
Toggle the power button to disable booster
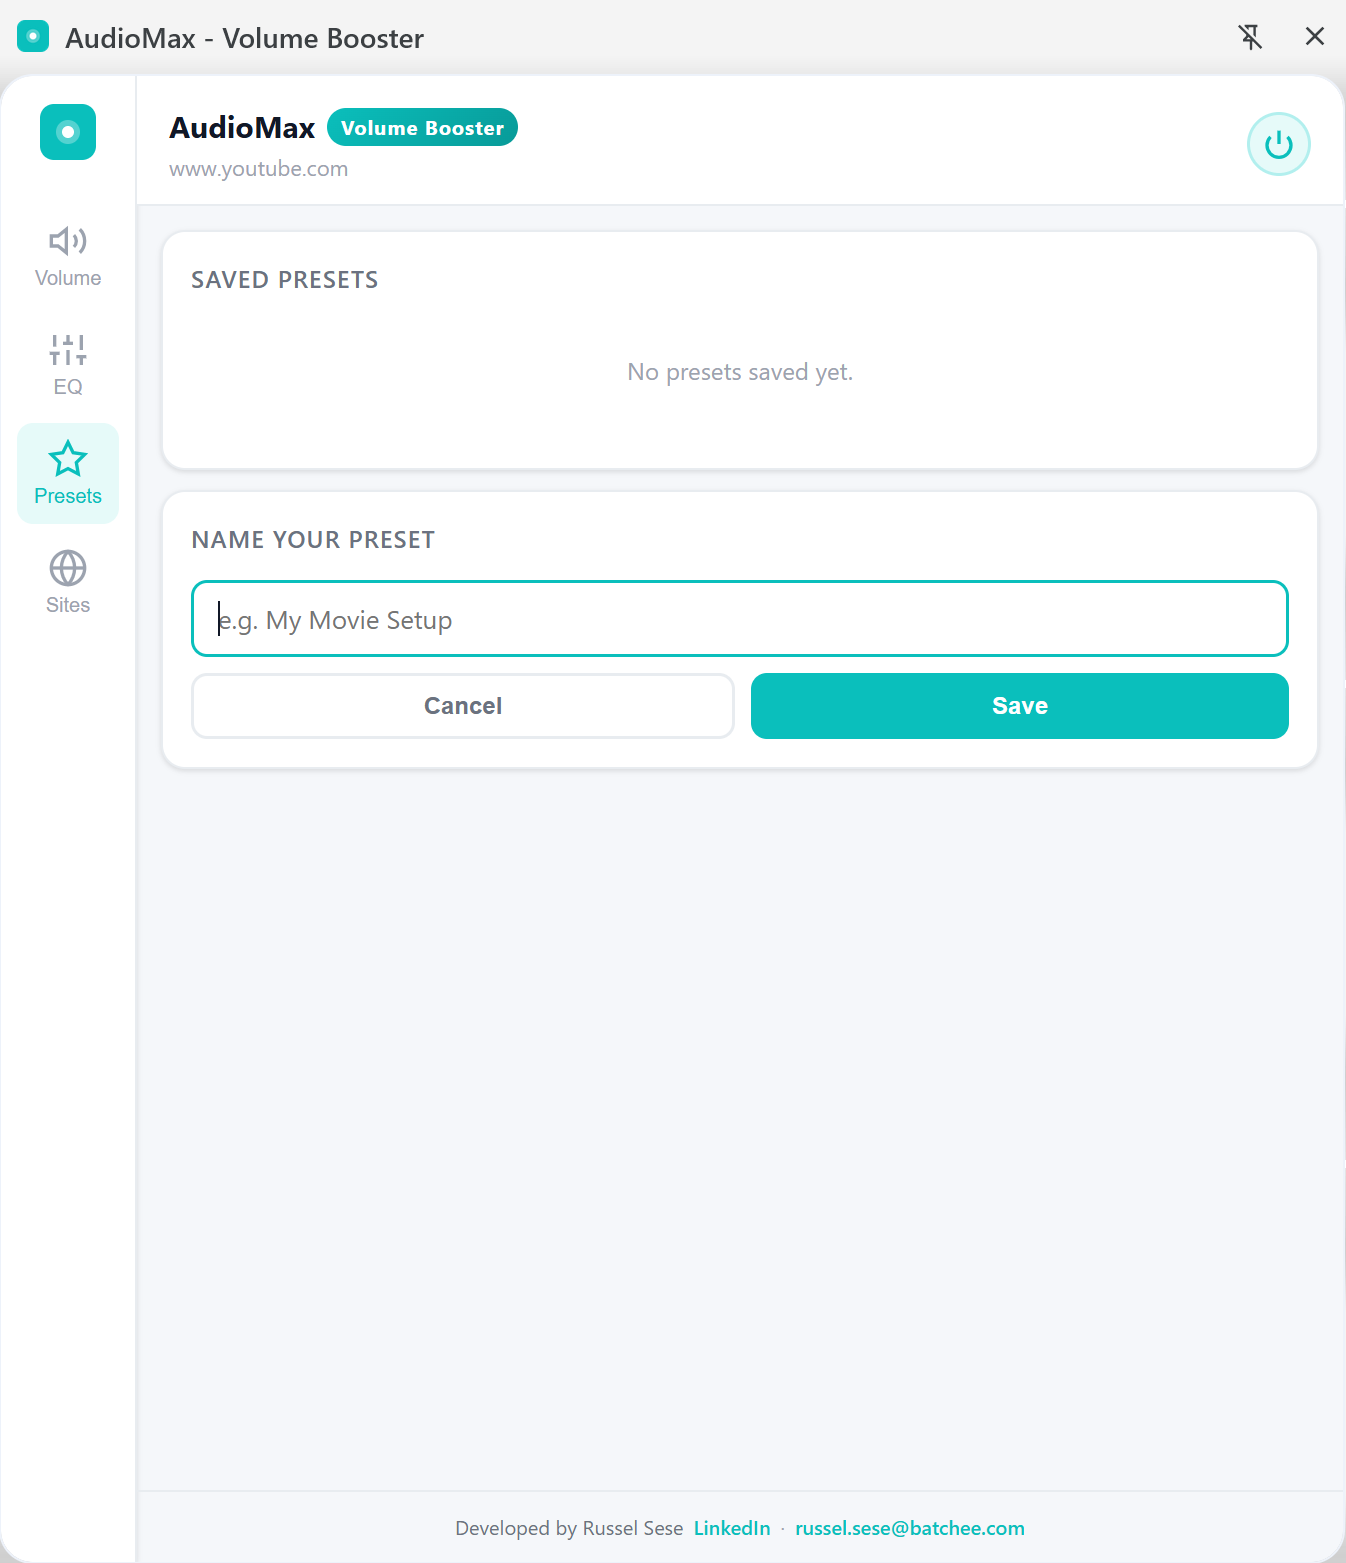1278,144
